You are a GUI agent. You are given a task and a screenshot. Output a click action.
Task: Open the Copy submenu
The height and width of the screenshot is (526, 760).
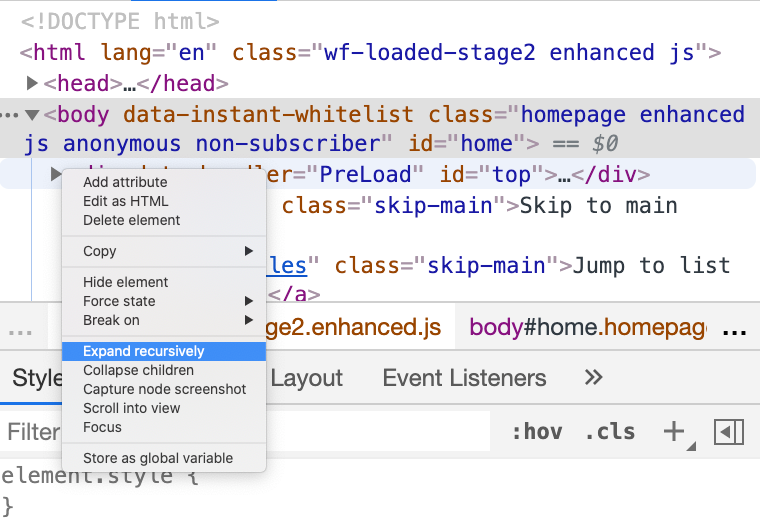[164, 251]
